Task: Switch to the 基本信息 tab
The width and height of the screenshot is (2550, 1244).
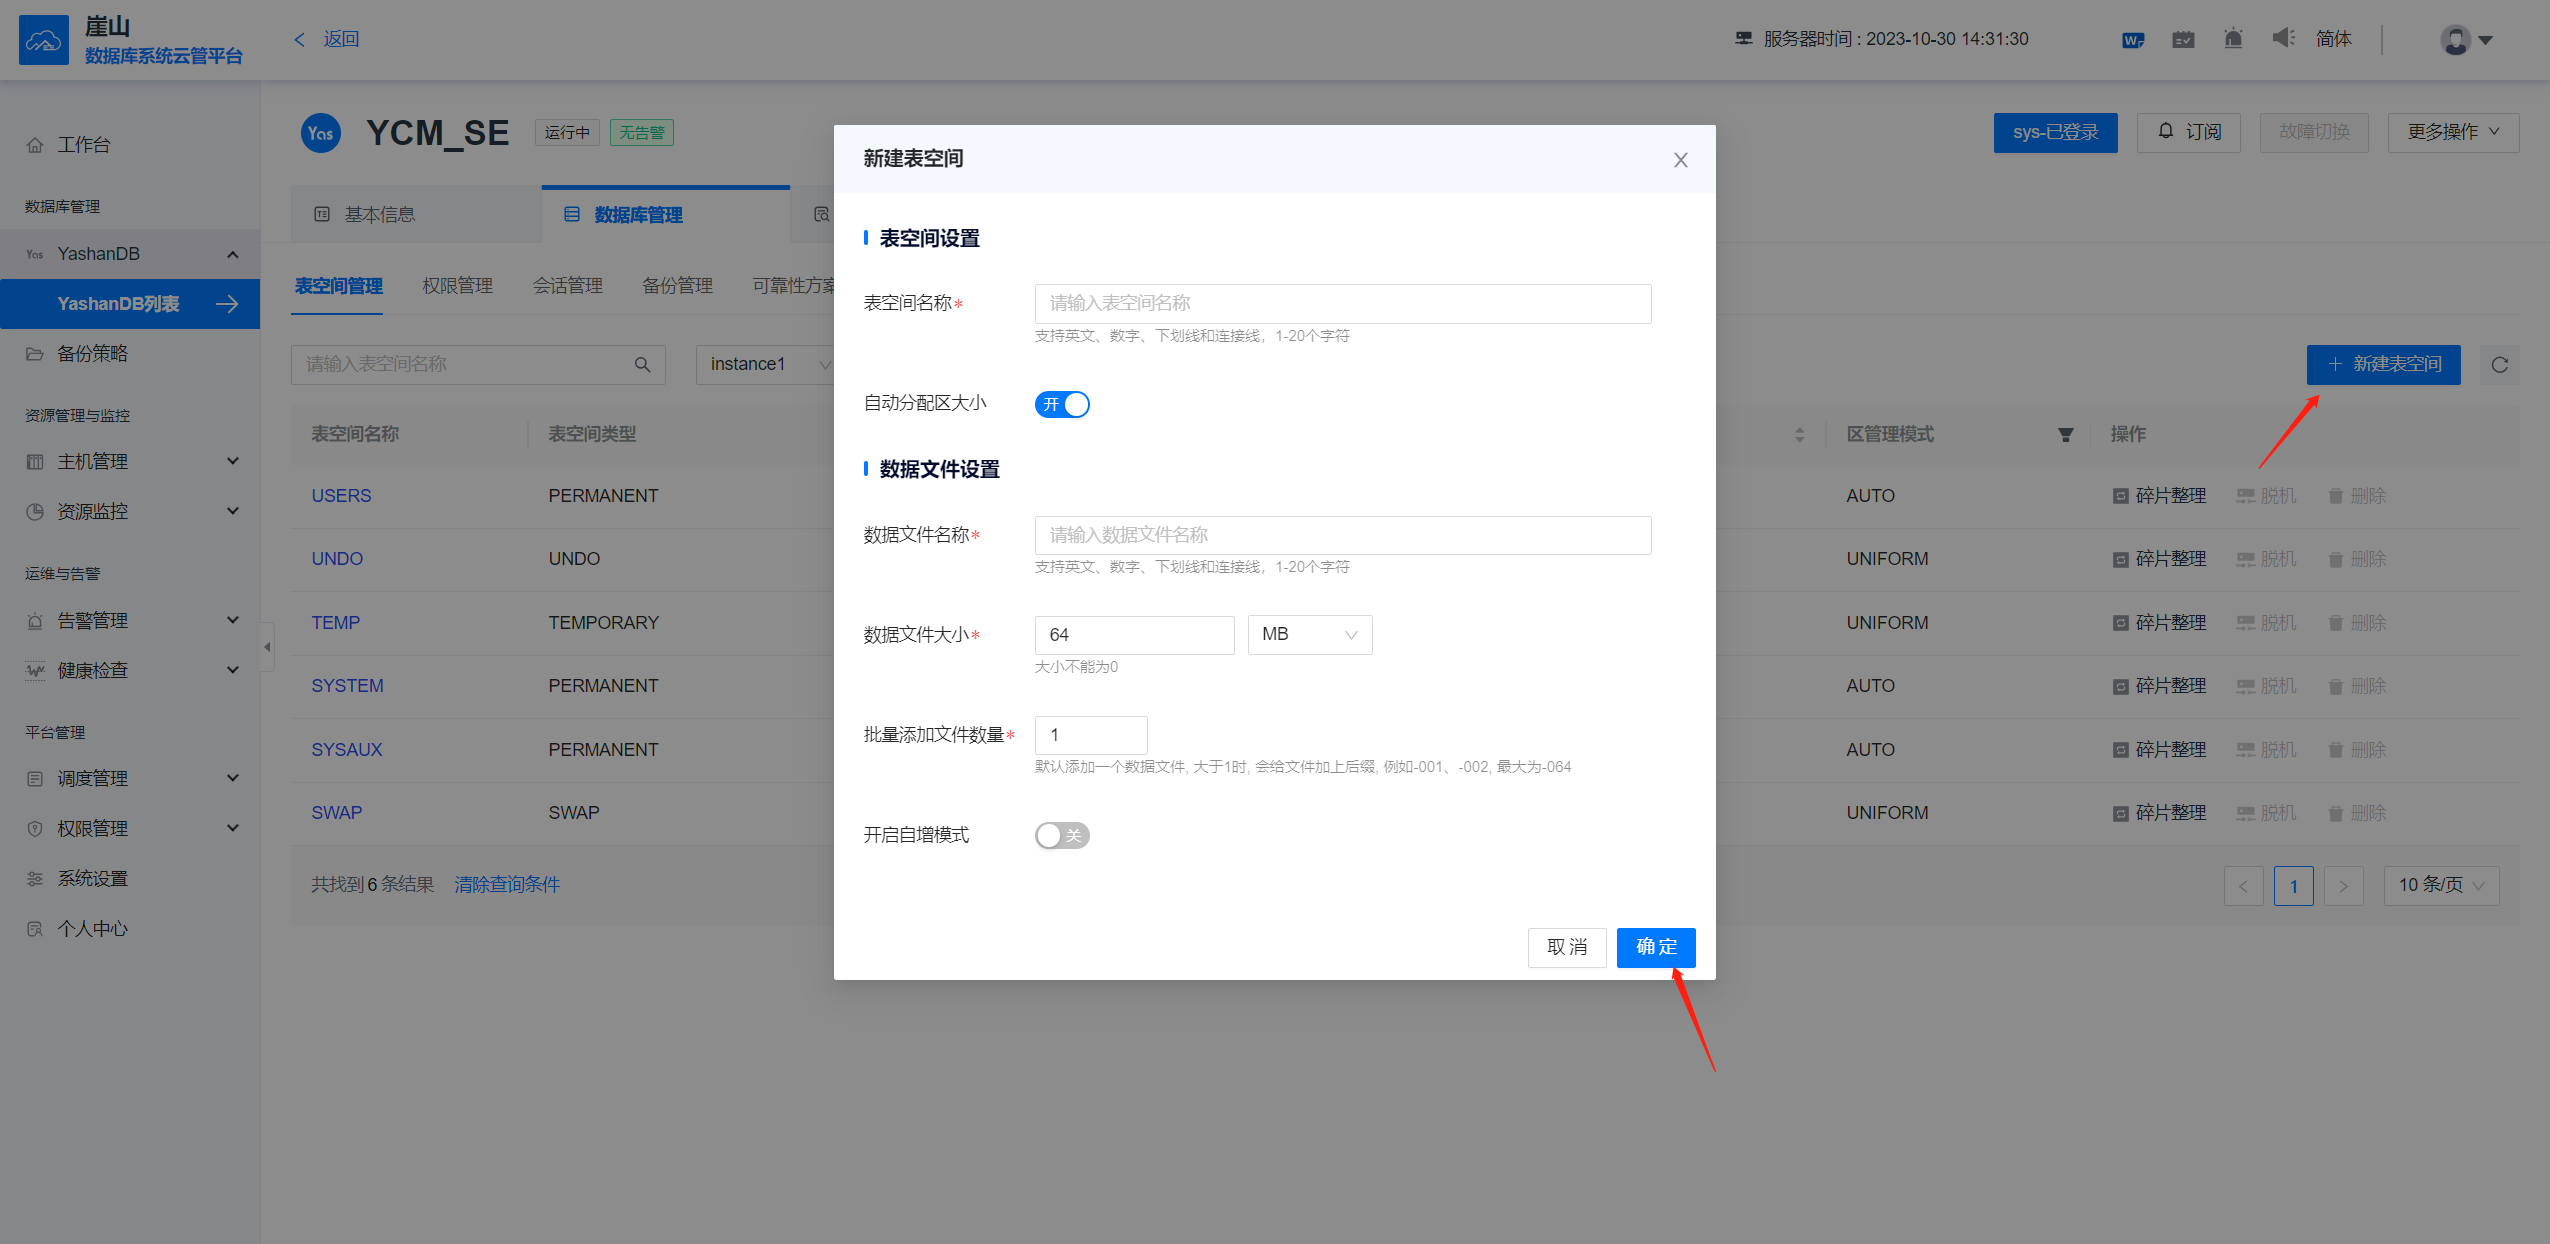Action: pyautogui.click(x=379, y=214)
